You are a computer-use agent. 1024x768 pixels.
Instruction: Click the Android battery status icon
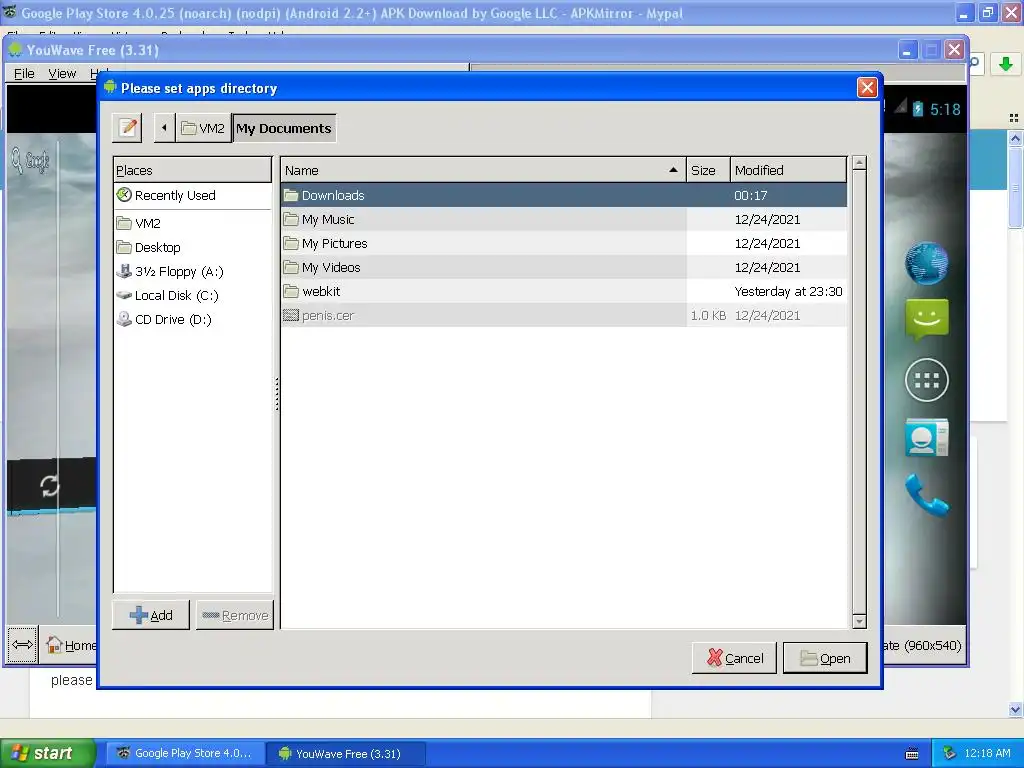tap(918, 109)
